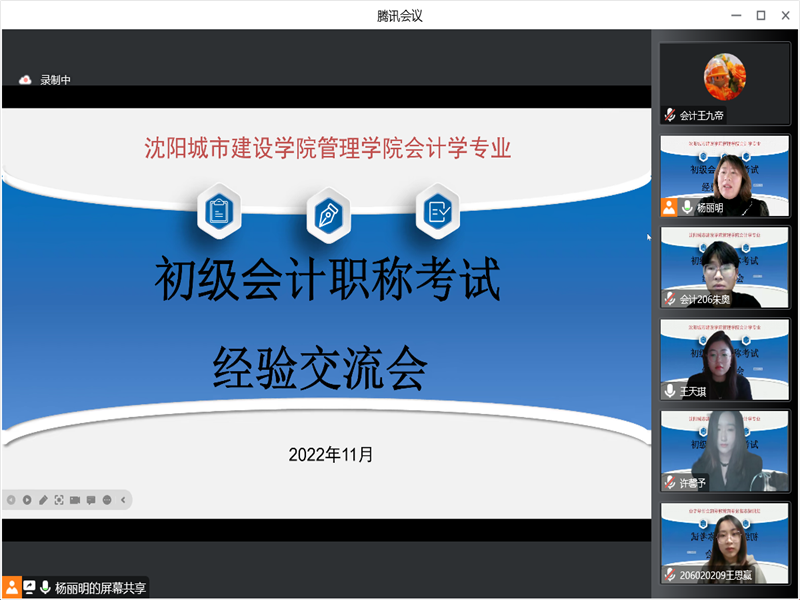Click the video camera icon in the toolbar
Image resolution: width=800 pixels, height=600 pixels.
[x=76, y=500]
